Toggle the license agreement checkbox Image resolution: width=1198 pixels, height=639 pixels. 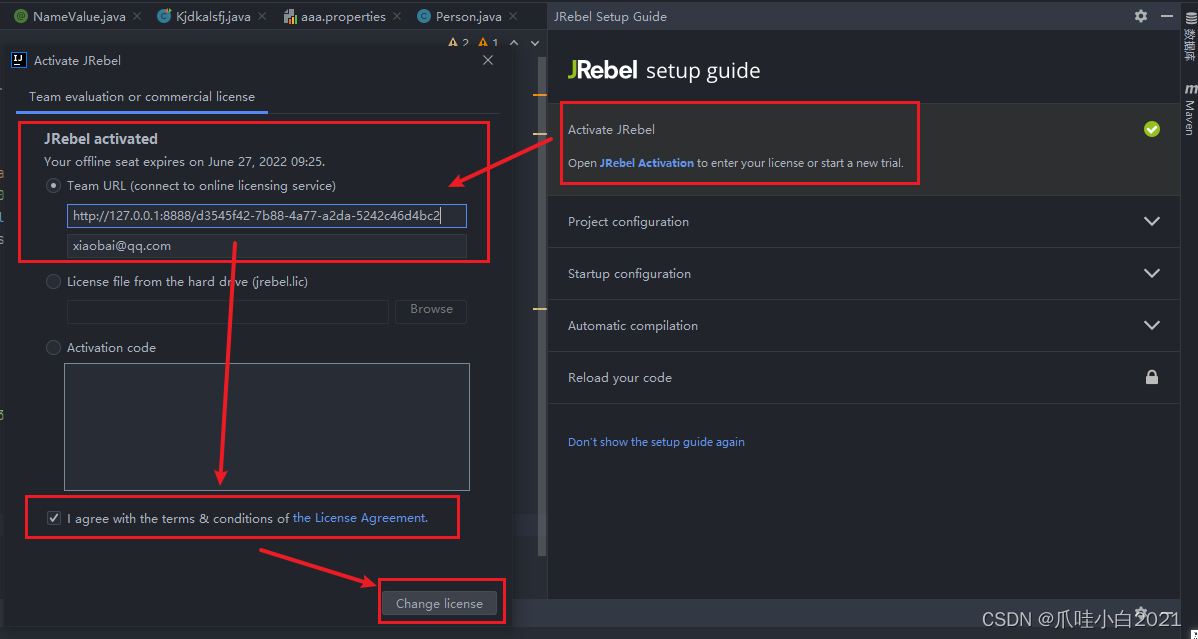click(53, 518)
